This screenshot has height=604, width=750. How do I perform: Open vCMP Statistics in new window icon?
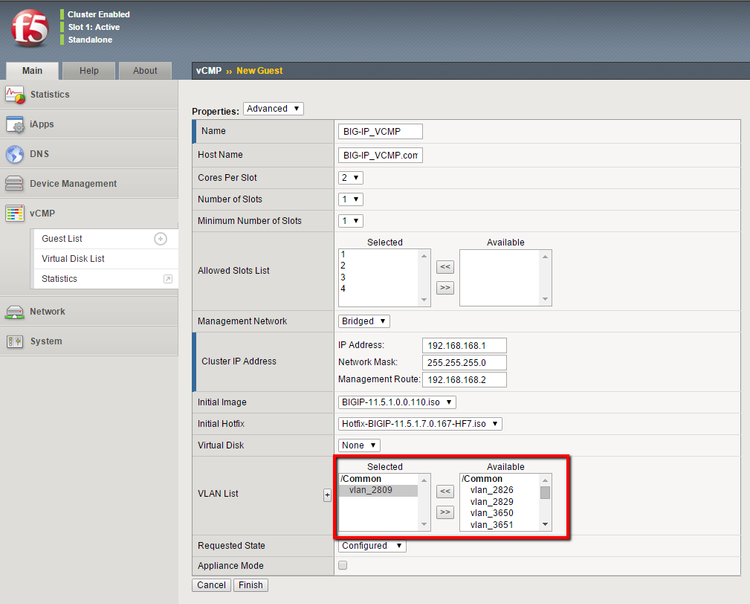pos(167,279)
